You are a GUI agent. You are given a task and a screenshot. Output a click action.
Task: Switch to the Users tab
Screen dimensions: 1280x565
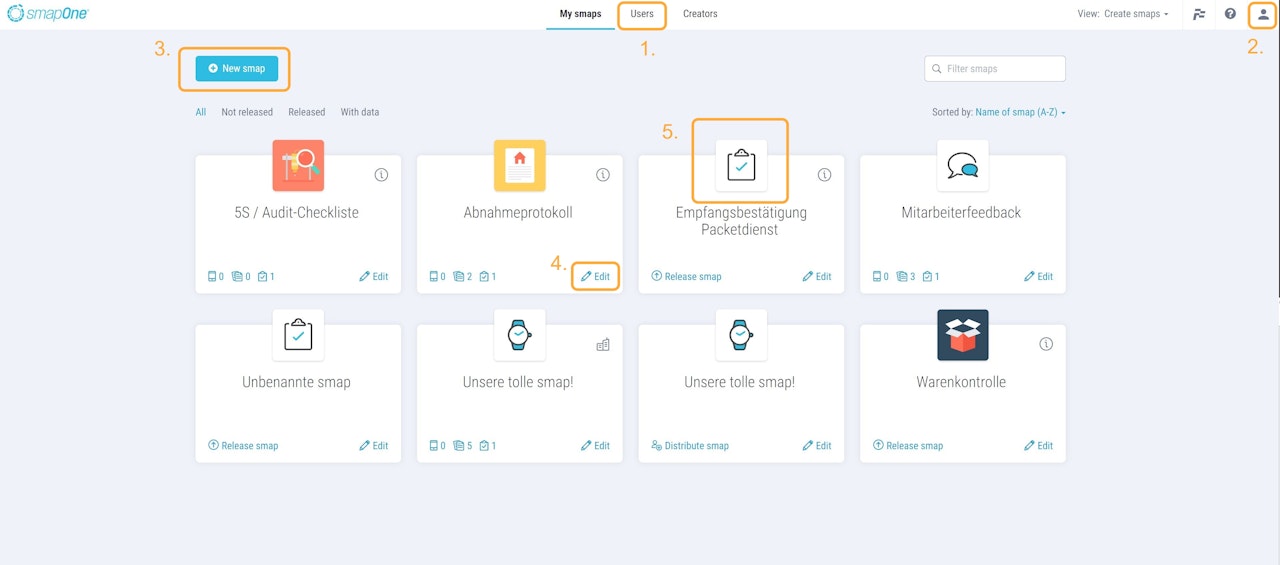pyautogui.click(x=642, y=14)
